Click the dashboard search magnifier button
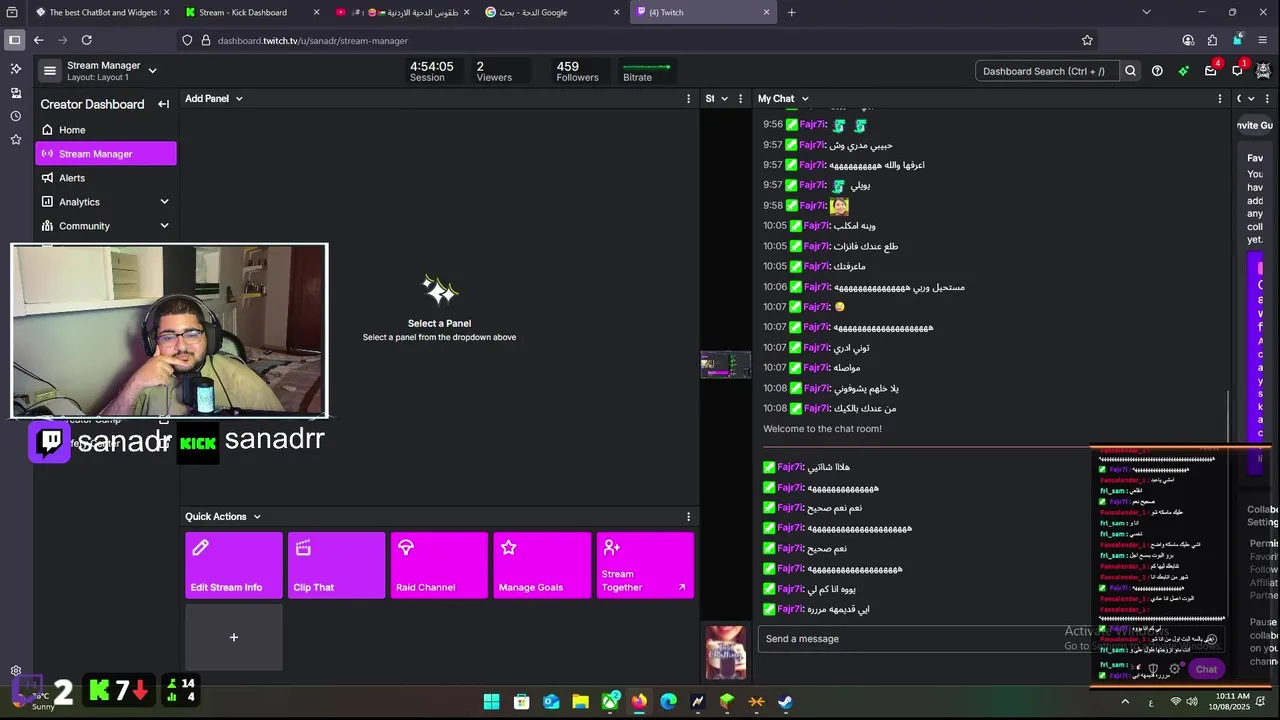1280x720 pixels. [x=1130, y=71]
